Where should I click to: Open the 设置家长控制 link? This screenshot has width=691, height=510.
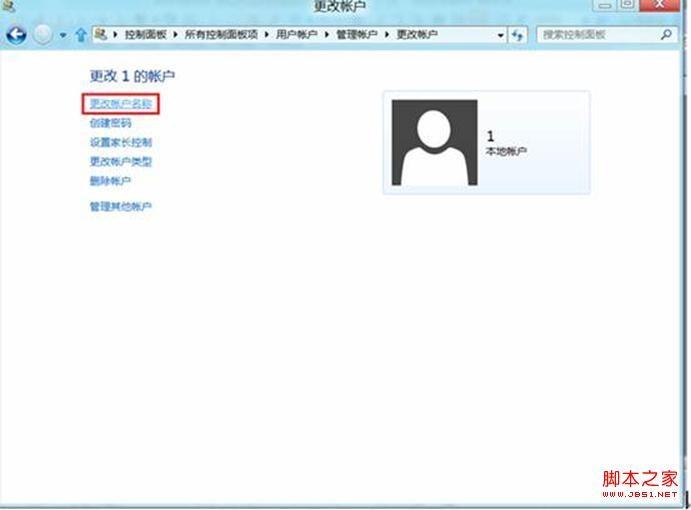(121, 142)
